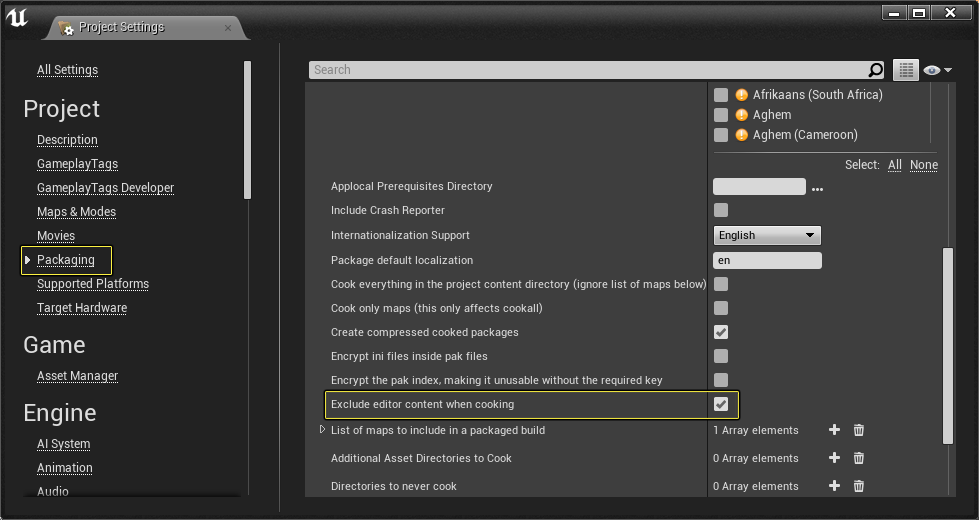The image size is (979, 520).
Task: Open the property matrix grid view icon
Action: (906, 70)
